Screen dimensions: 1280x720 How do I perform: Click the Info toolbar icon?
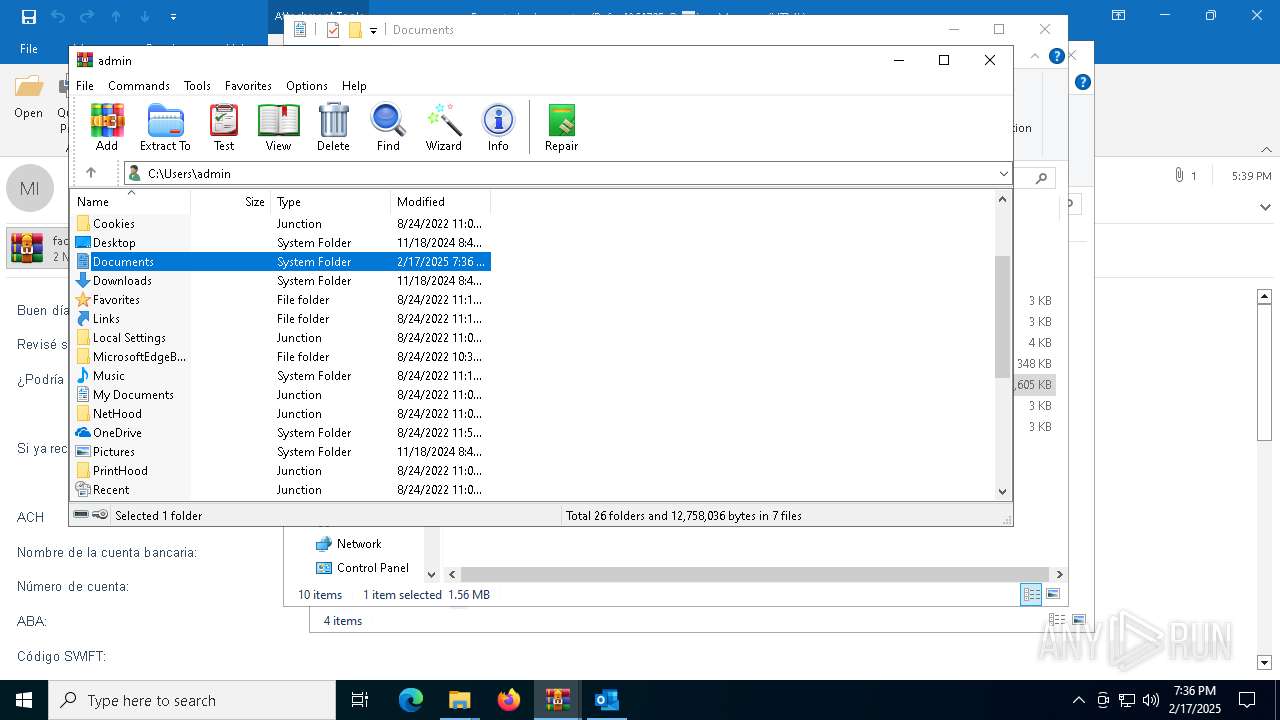point(498,127)
